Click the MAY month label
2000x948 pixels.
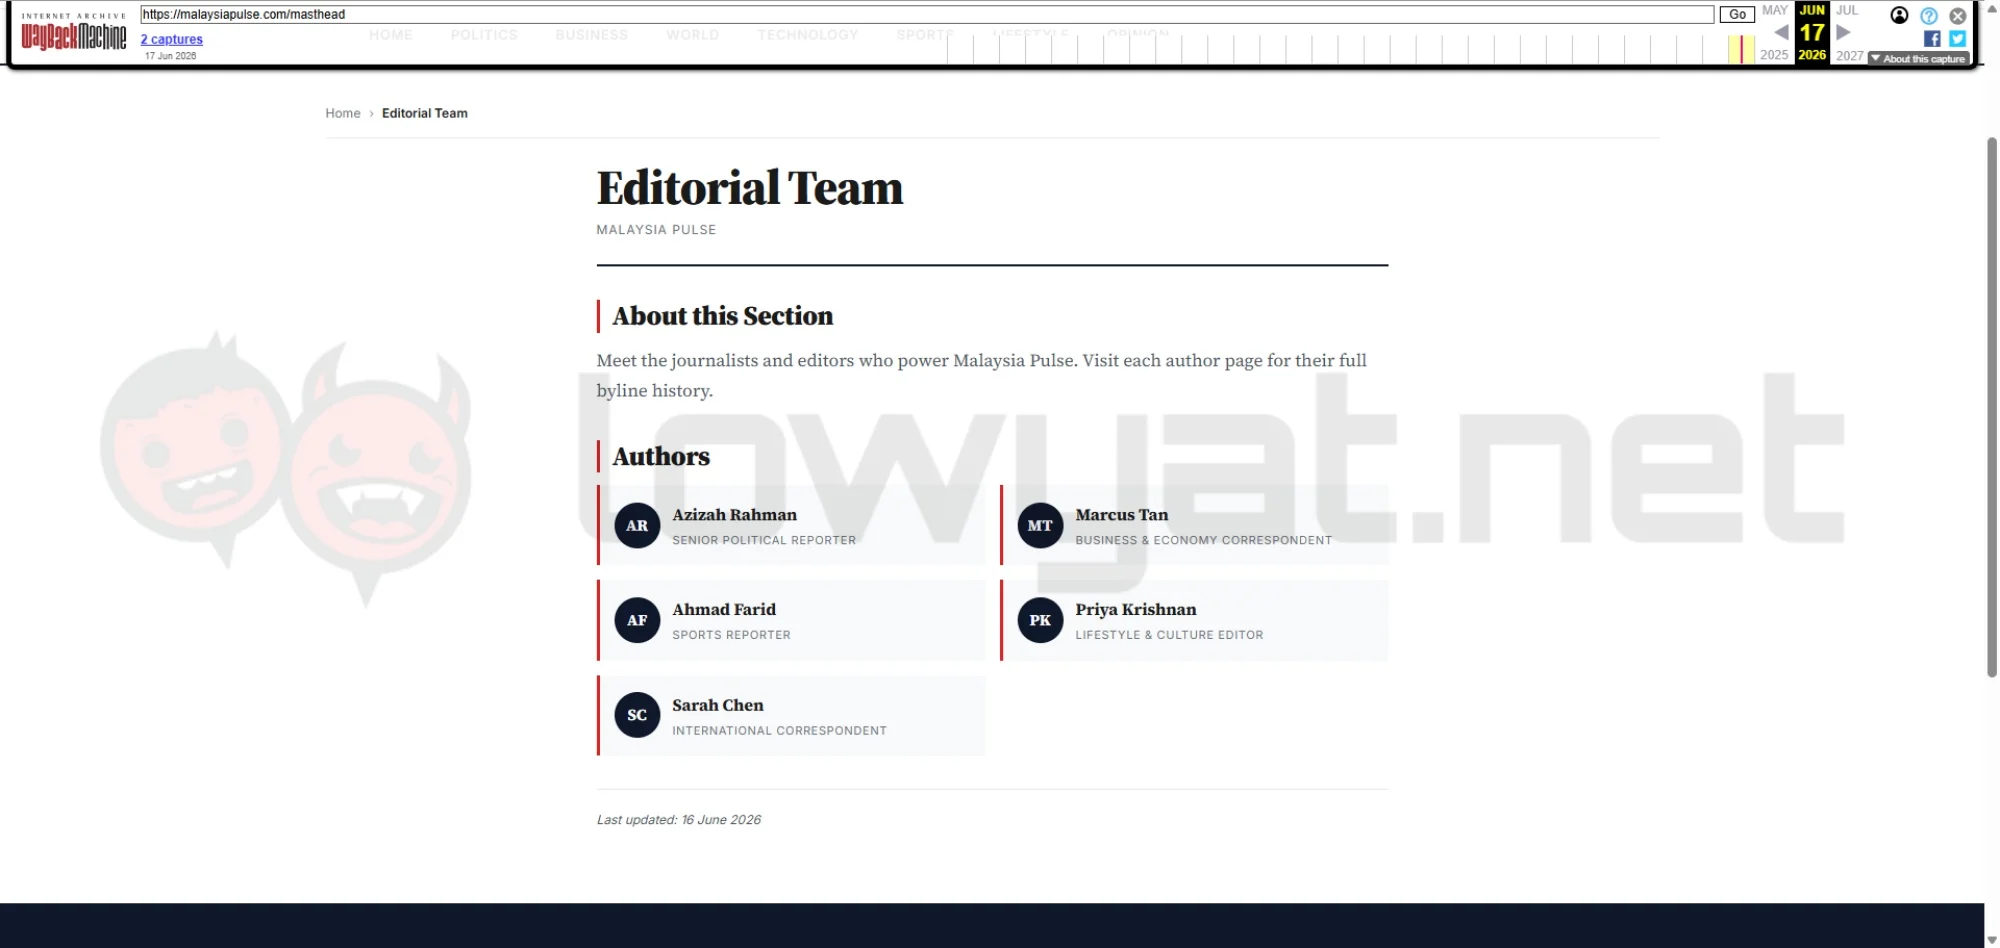point(1774,10)
